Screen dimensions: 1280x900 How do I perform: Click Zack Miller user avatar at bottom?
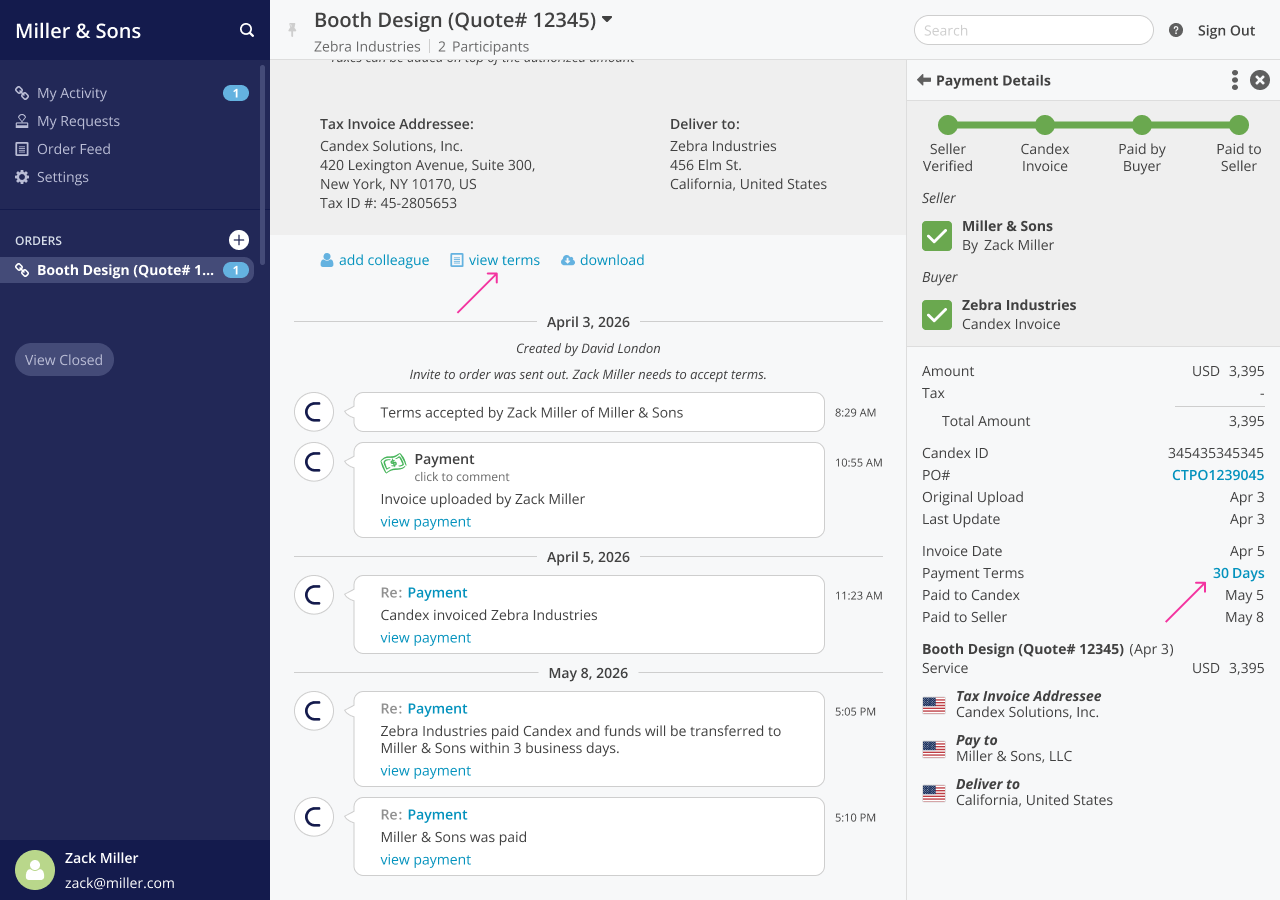point(35,870)
